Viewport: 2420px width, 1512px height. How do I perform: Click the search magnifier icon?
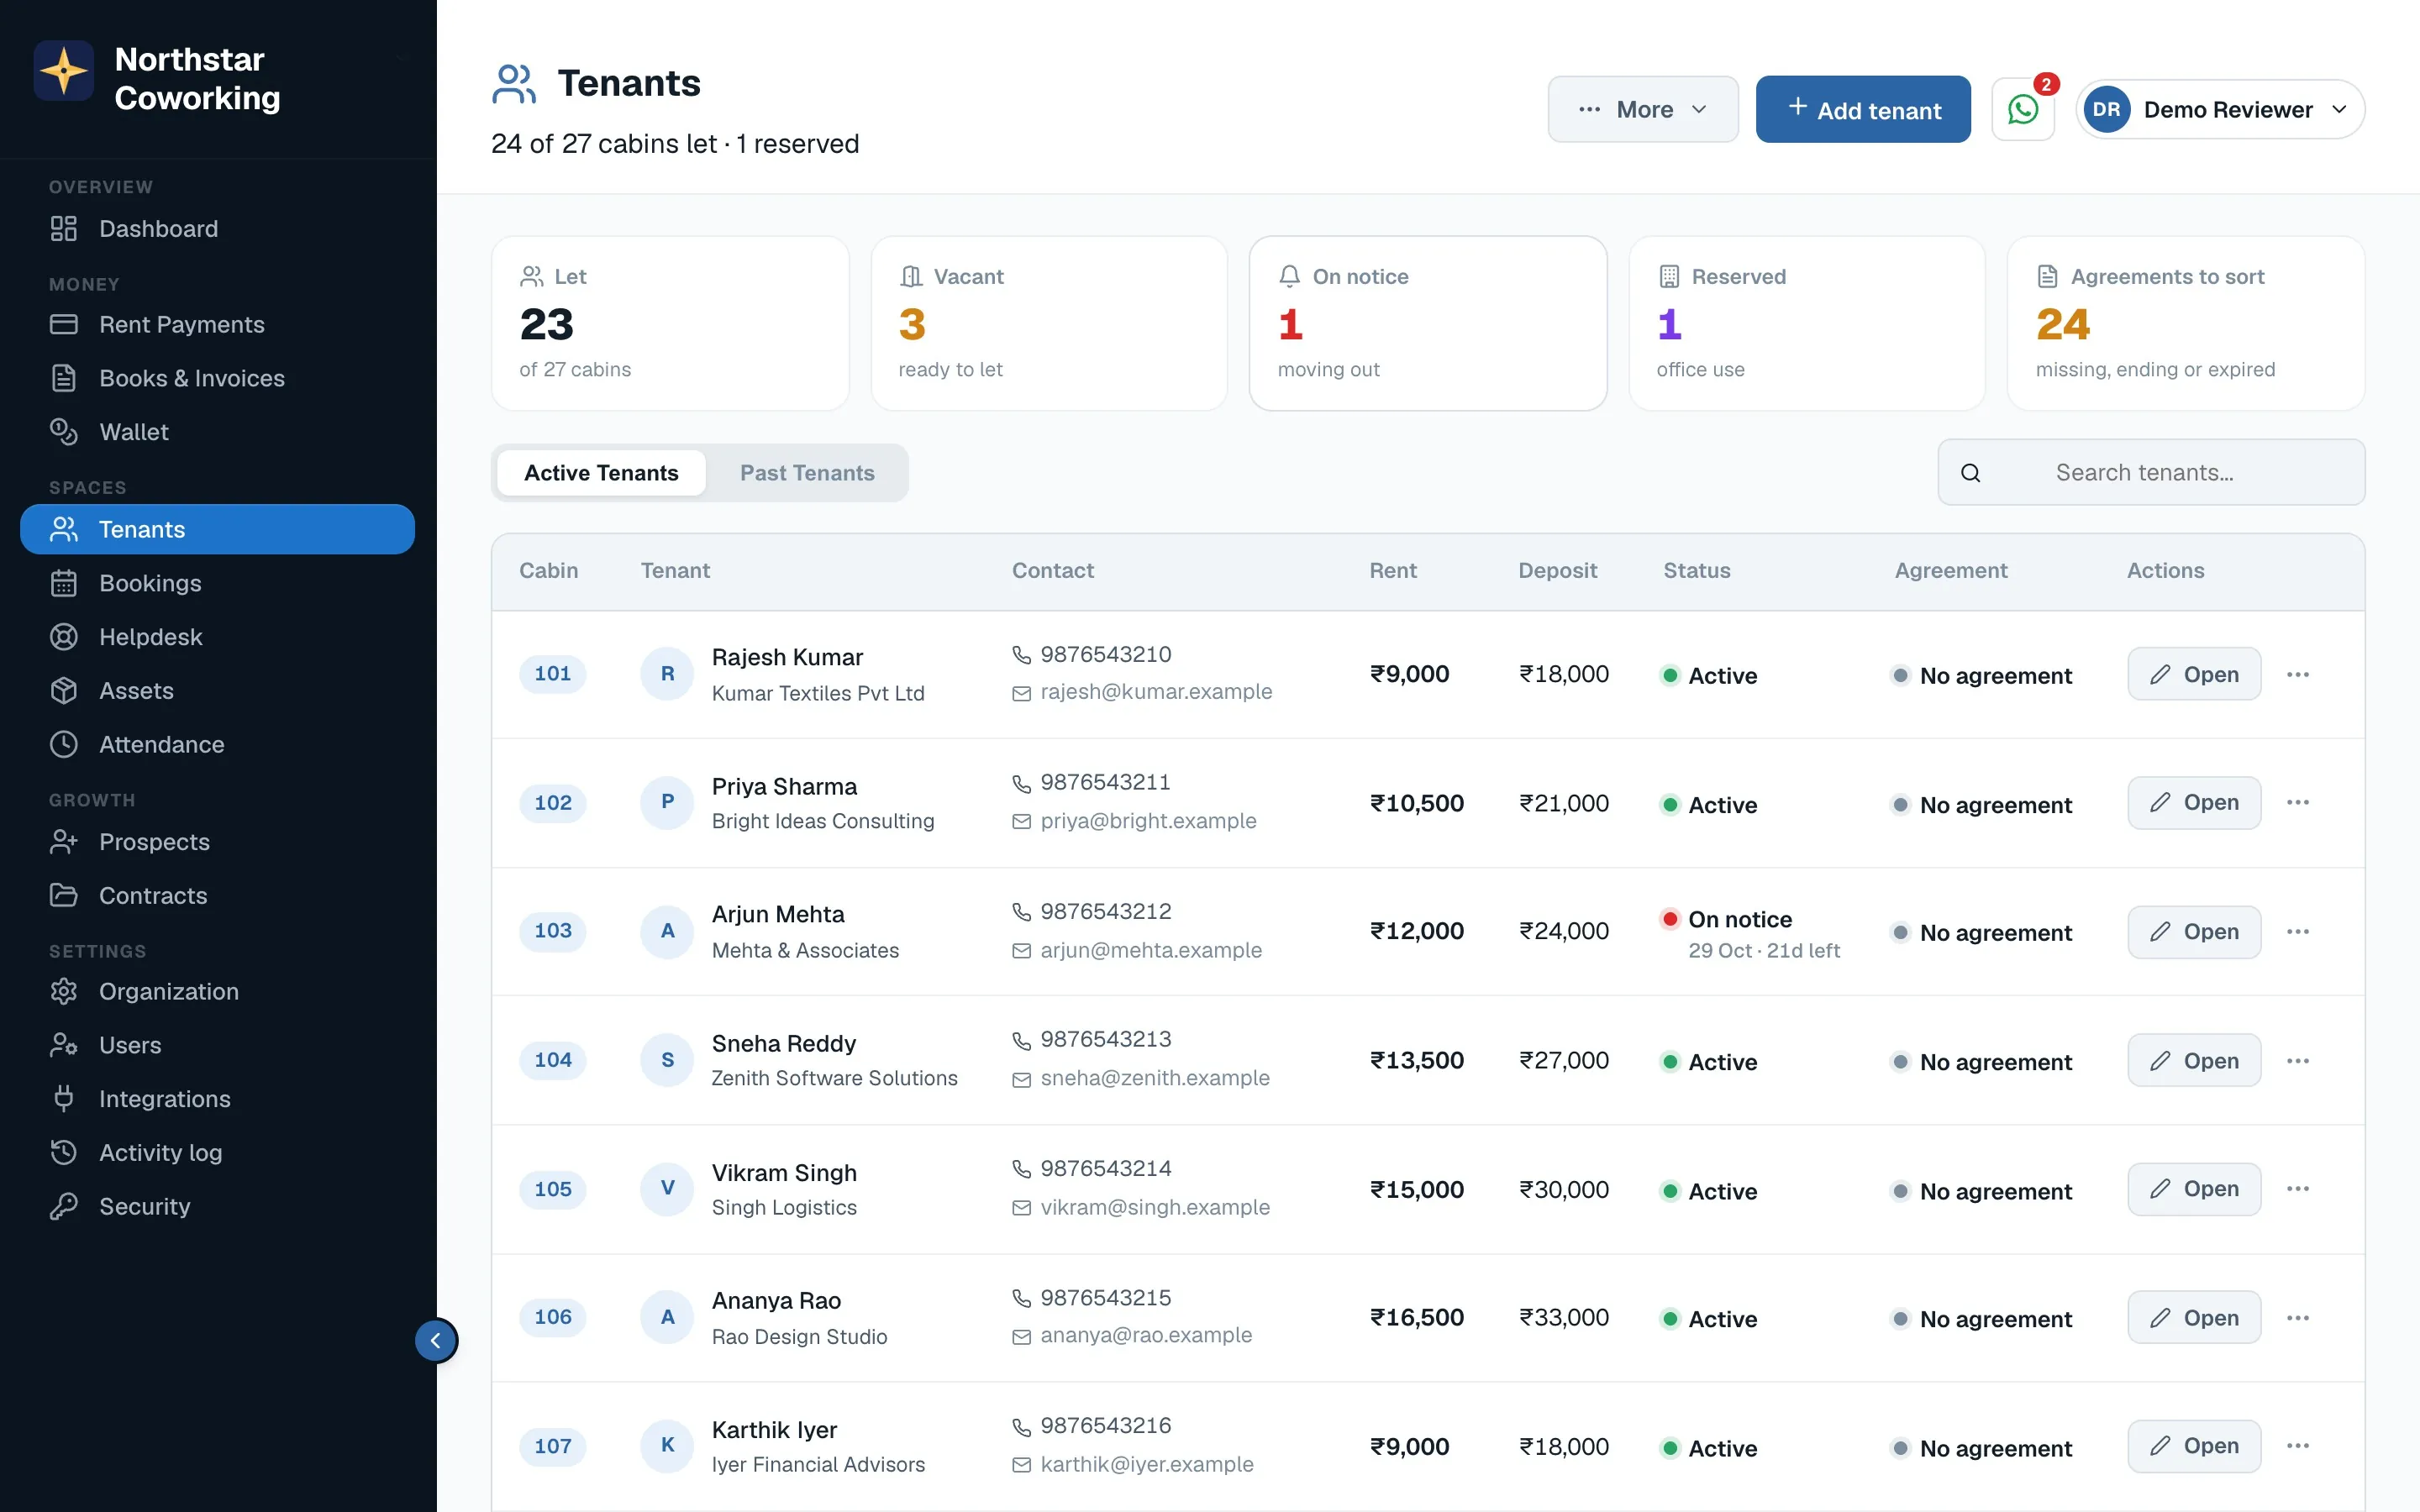[1970, 473]
